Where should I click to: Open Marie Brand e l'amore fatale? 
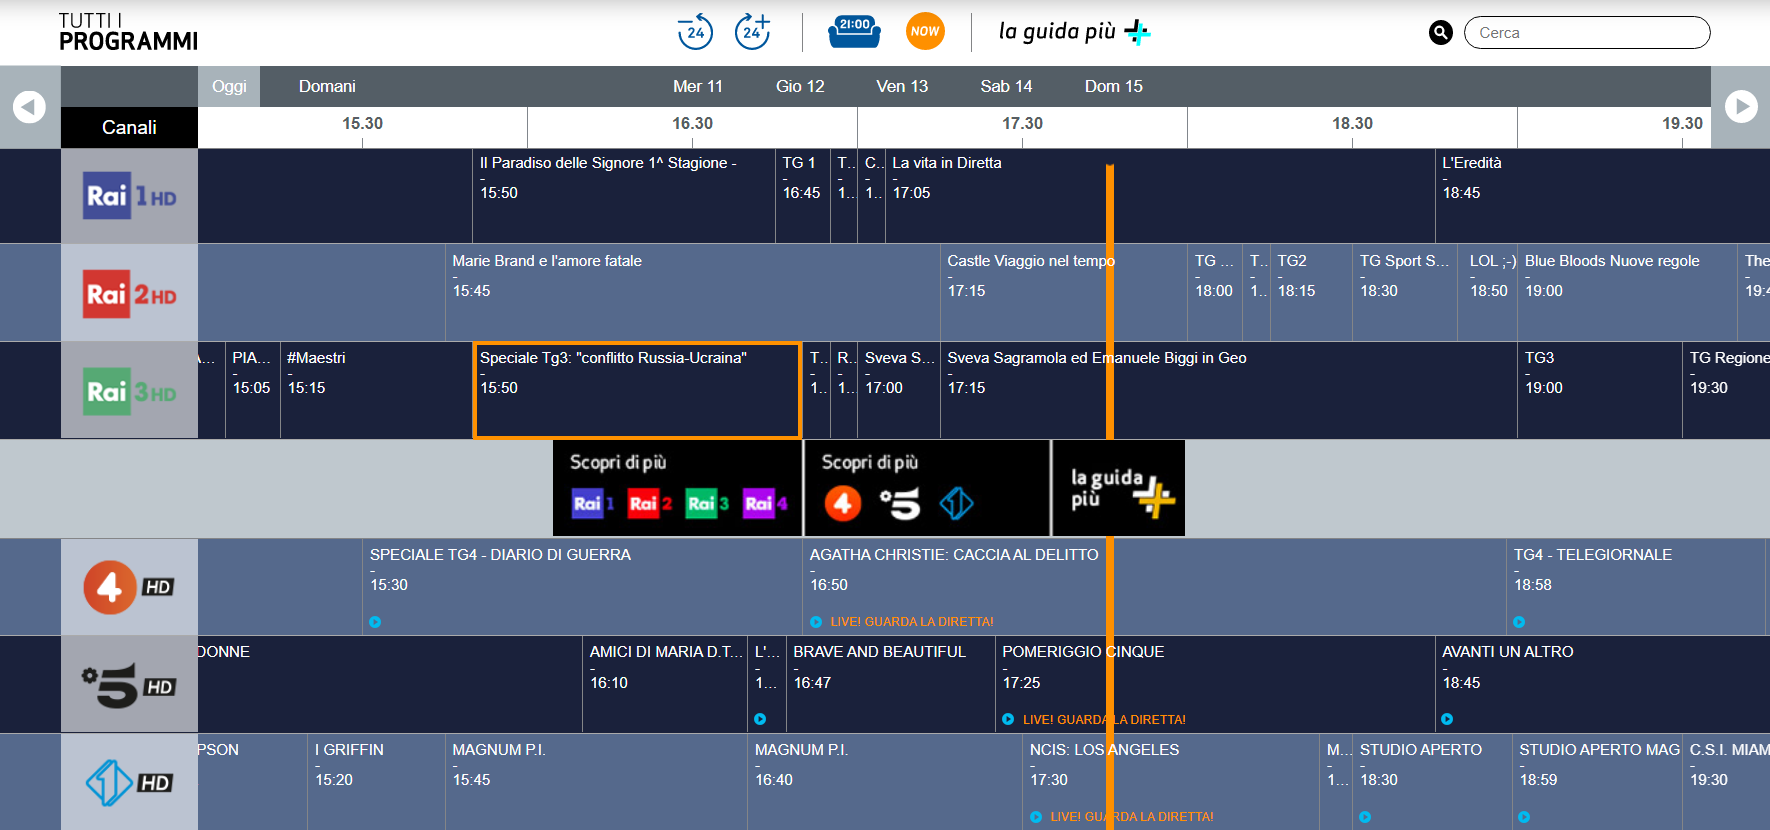(693, 293)
